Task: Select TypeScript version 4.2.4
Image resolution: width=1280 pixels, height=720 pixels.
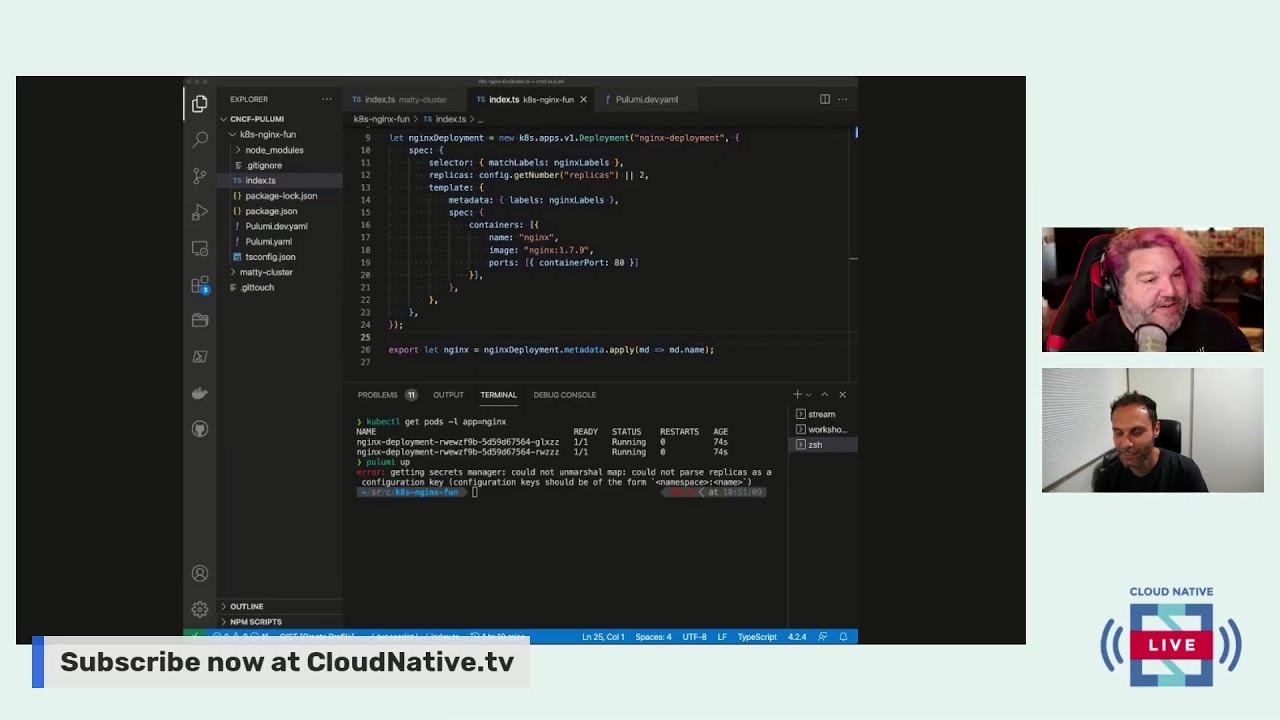Action: click(x=797, y=637)
